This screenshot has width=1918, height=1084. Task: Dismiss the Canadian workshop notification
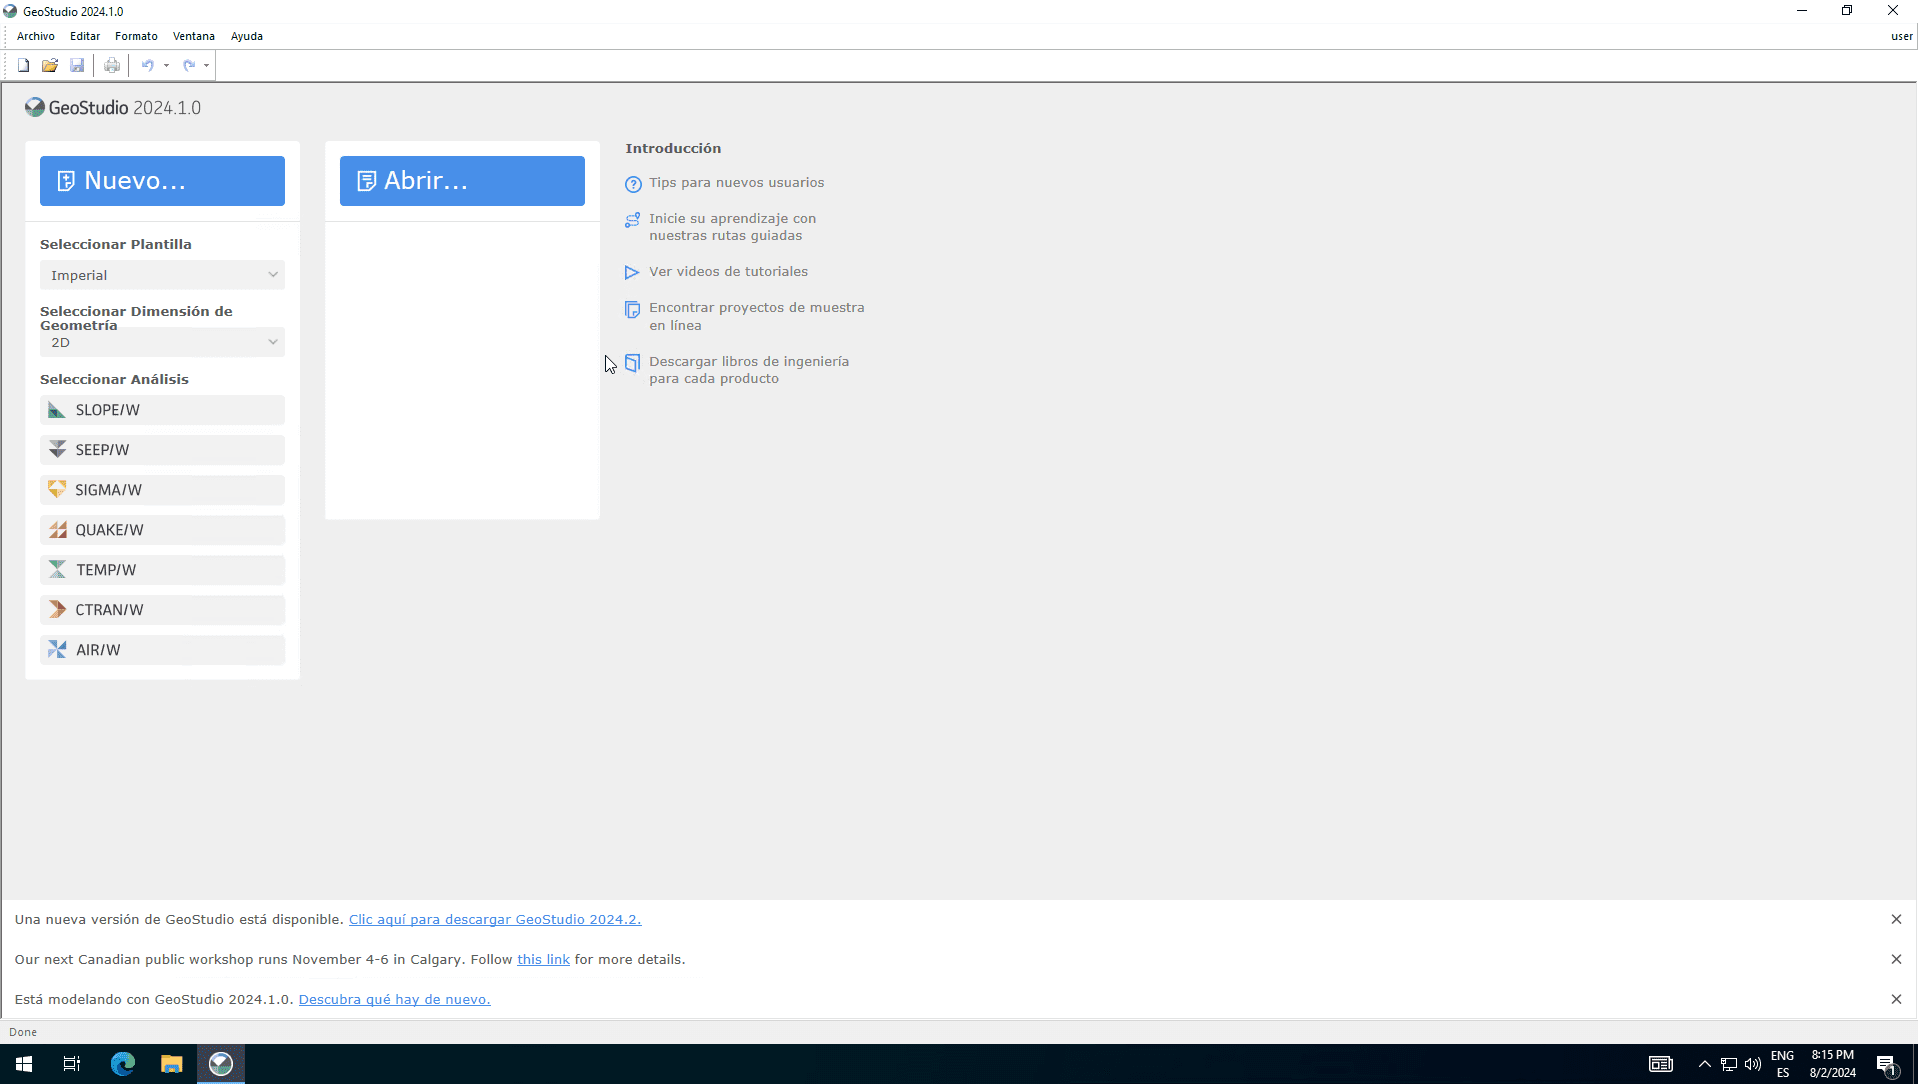(1895, 959)
